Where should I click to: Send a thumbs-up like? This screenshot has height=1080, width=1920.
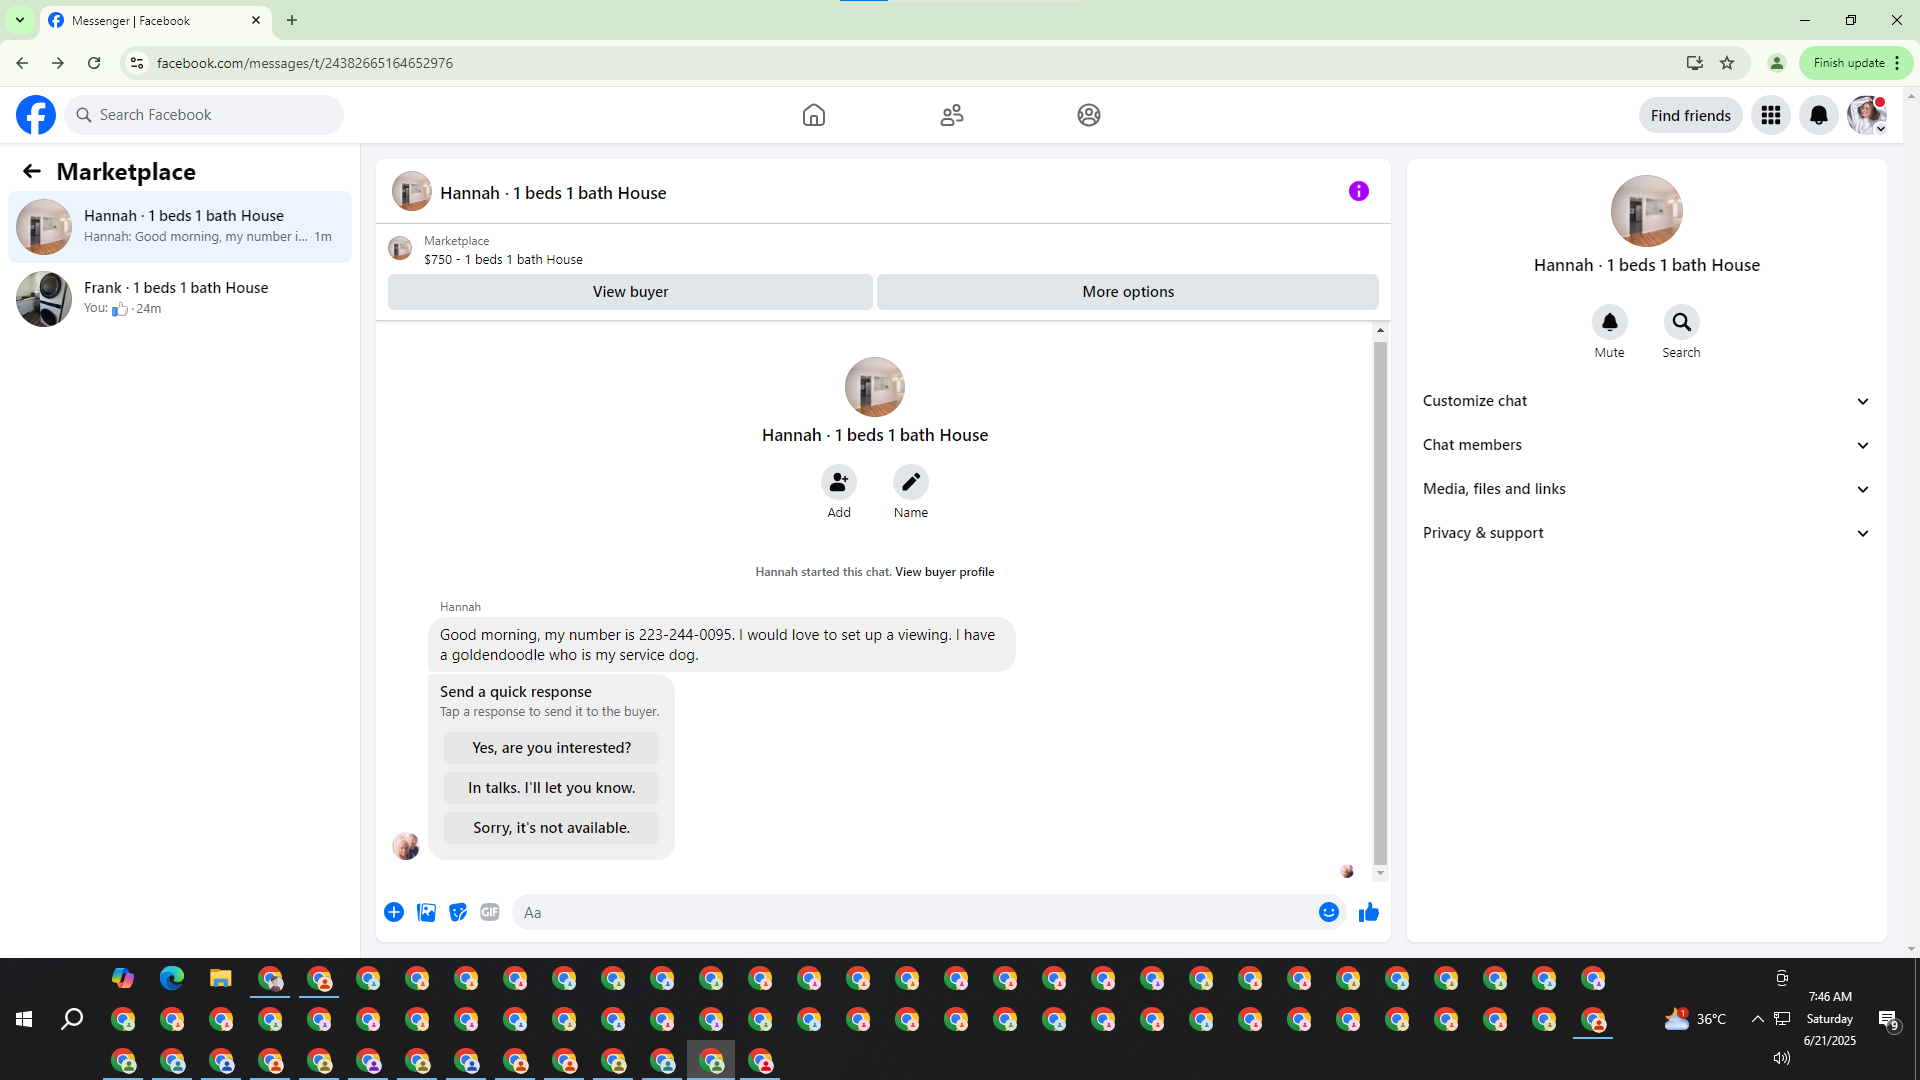[x=1369, y=912]
